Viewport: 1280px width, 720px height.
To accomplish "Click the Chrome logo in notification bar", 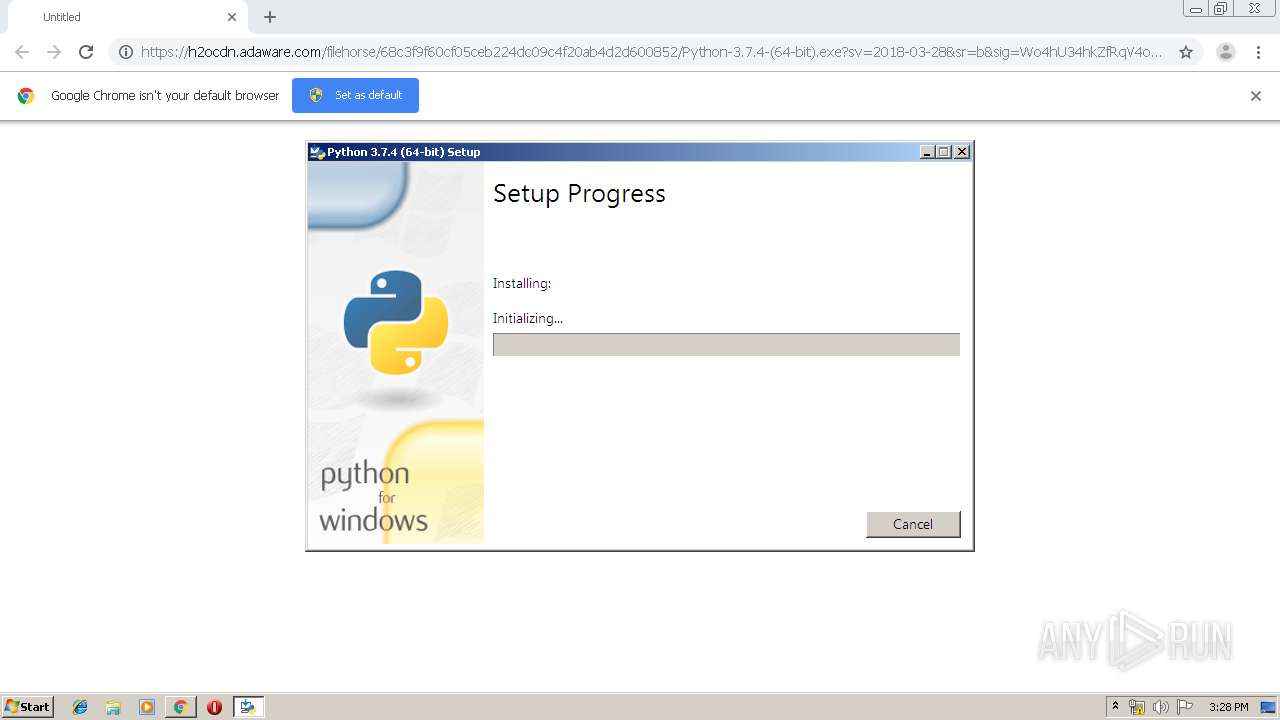I will 26,96.
